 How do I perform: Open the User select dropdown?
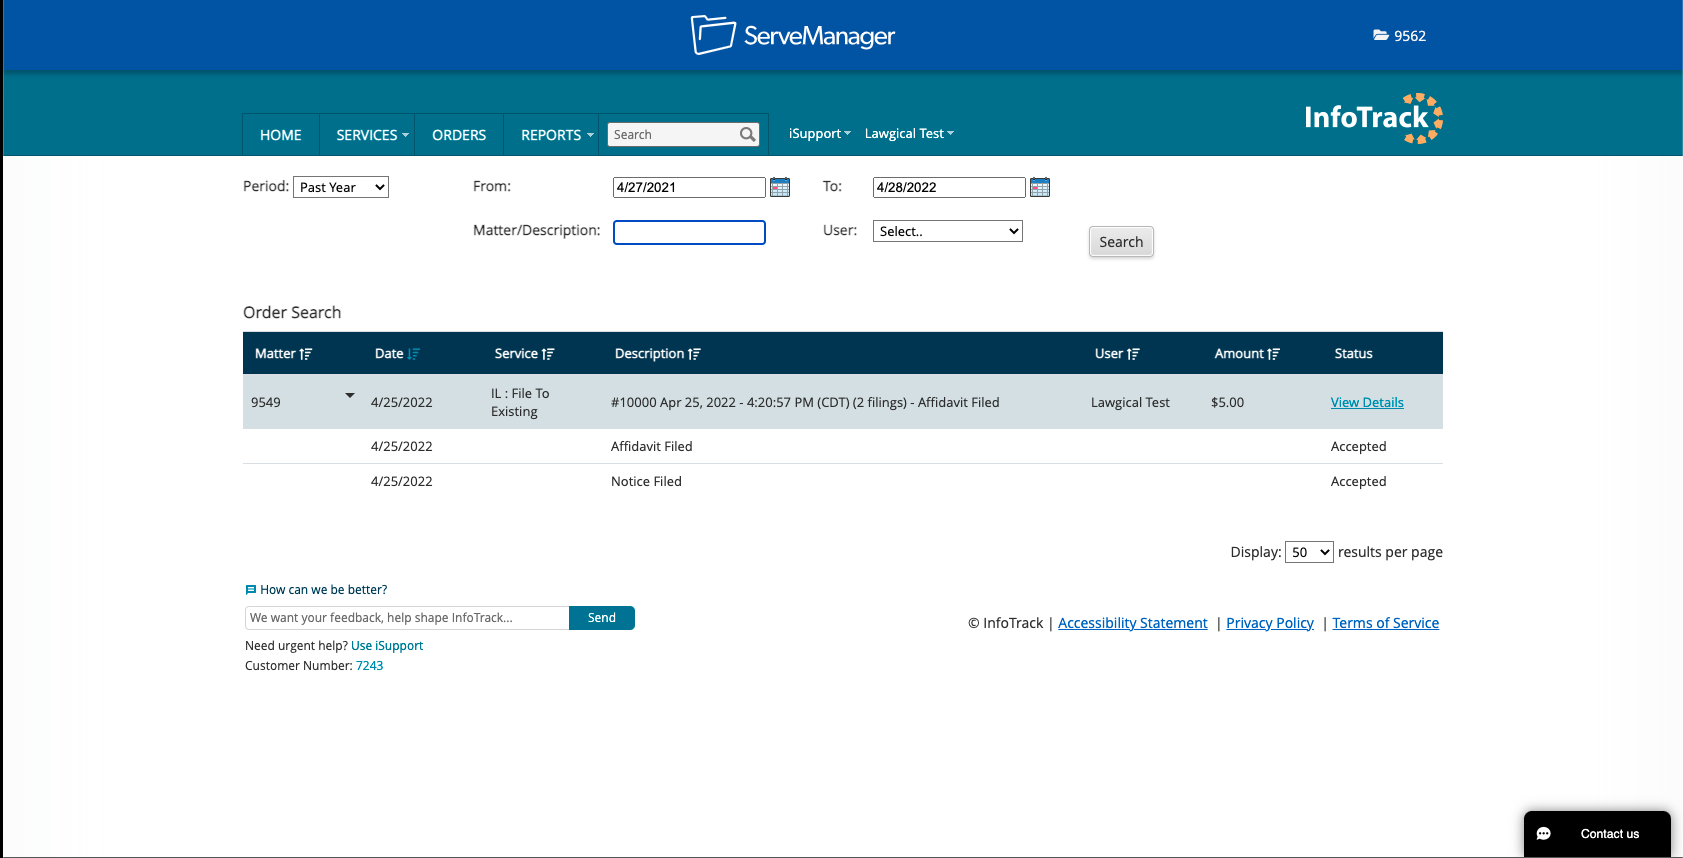coord(947,231)
